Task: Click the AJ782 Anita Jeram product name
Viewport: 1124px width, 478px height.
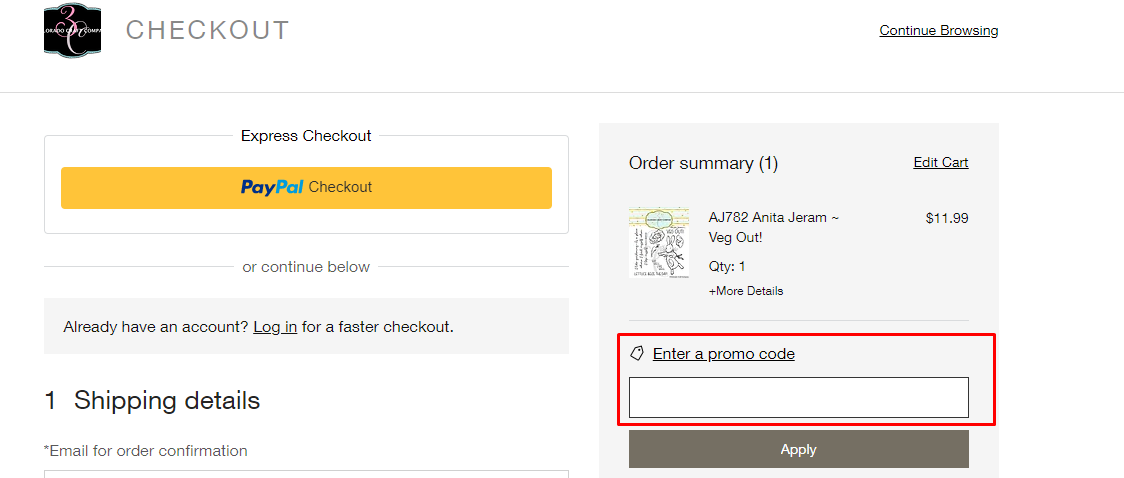Action: point(773,227)
